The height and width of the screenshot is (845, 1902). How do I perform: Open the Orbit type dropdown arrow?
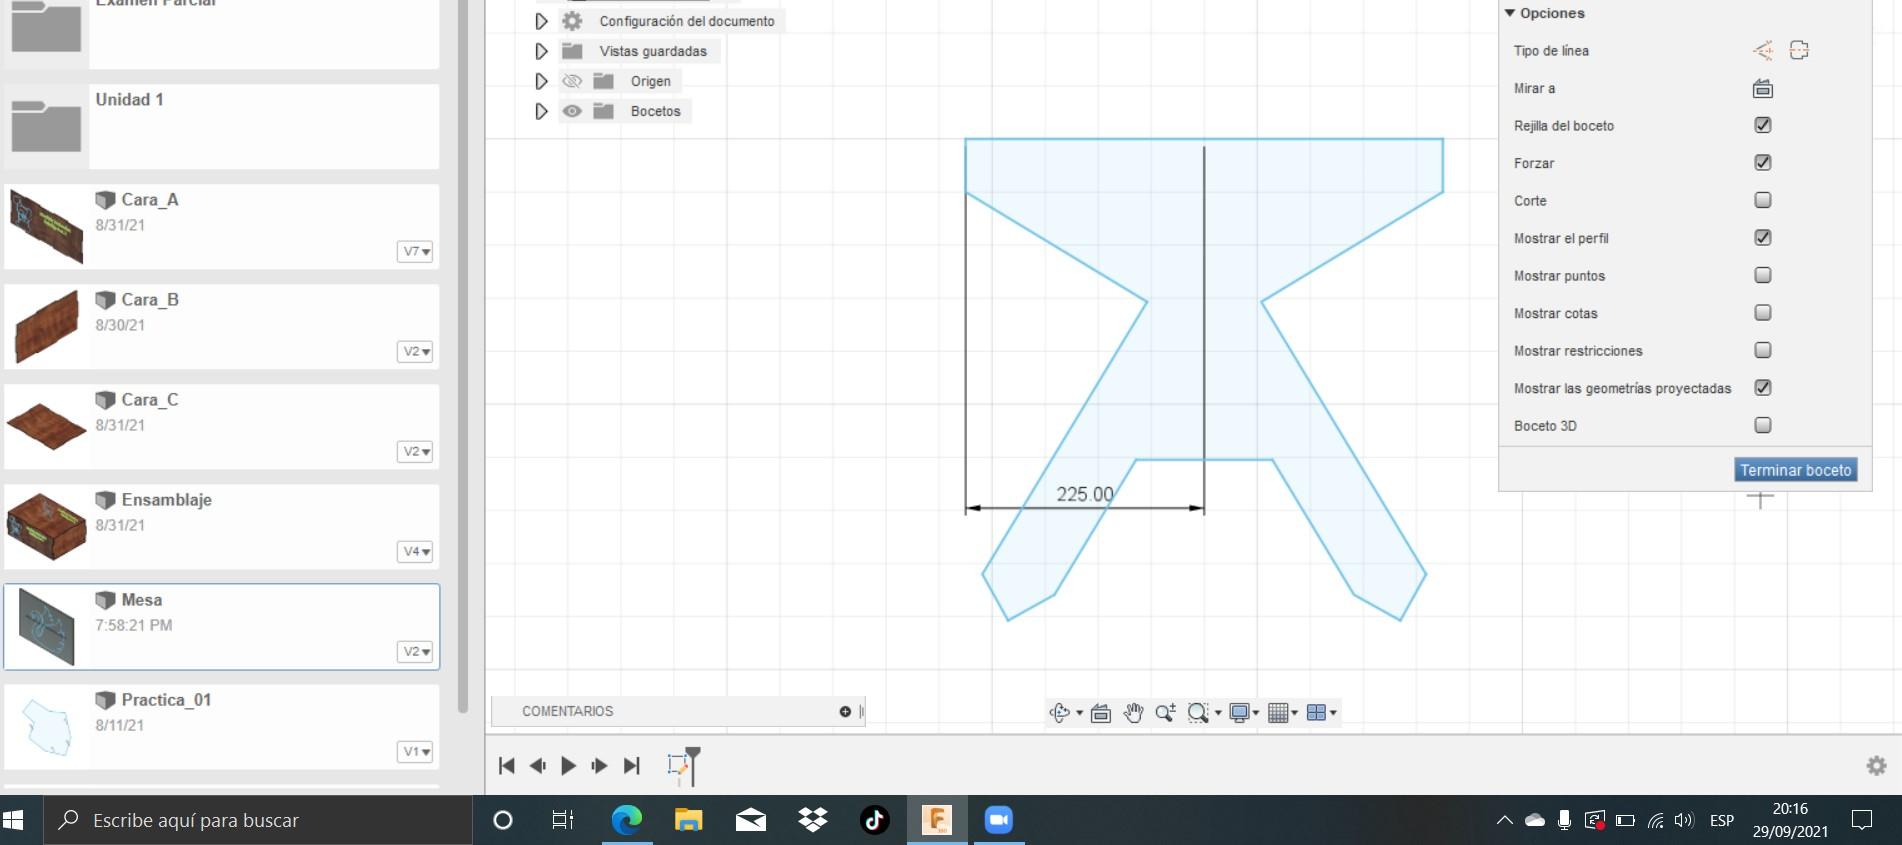pyautogui.click(x=1079, y=713)
